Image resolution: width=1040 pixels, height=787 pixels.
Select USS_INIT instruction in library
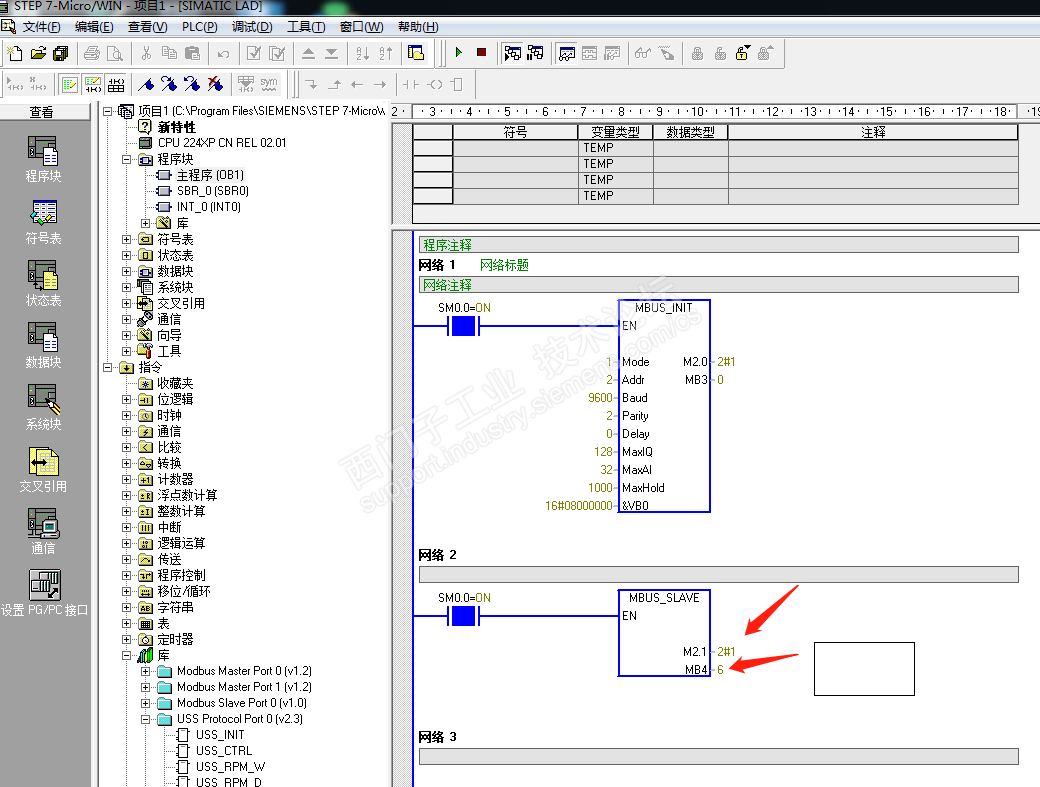point(220,735)
